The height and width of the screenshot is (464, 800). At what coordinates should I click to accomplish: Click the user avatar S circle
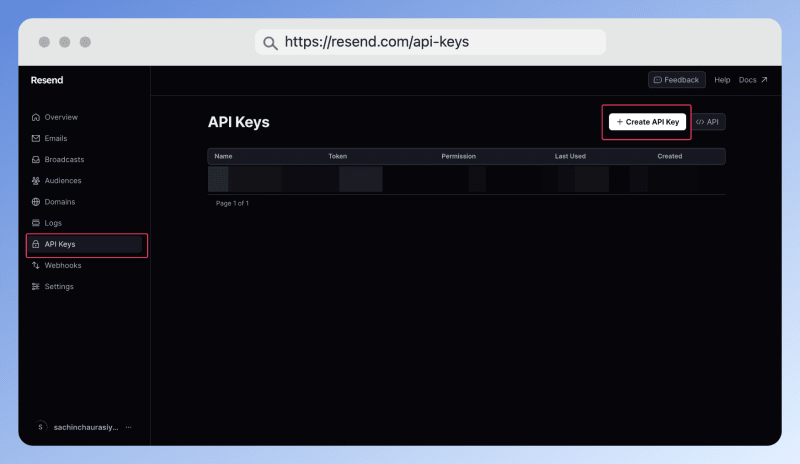(x=40, y=427)
